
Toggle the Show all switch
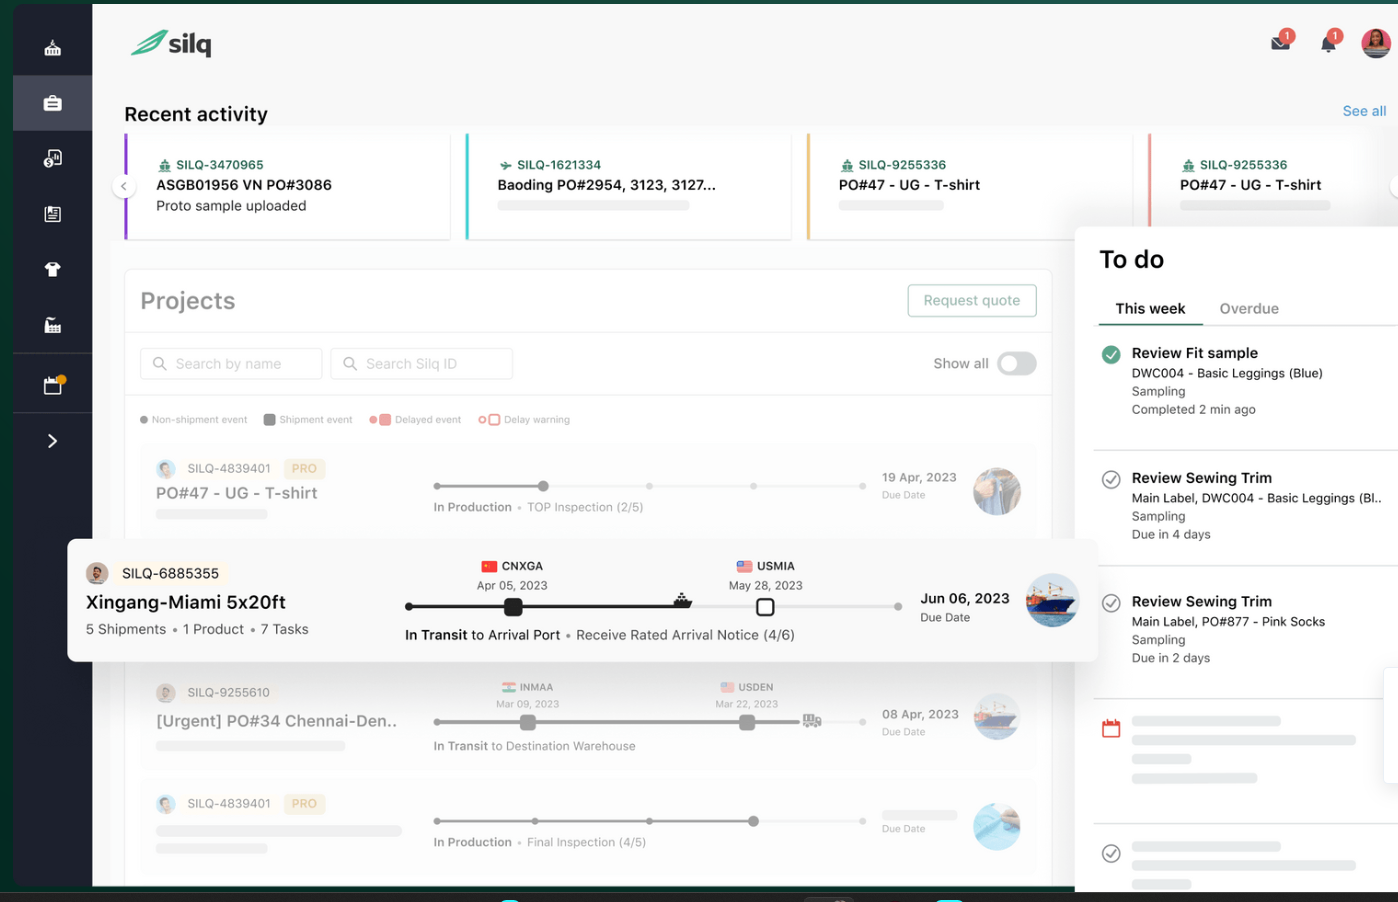pos(1016,364)
